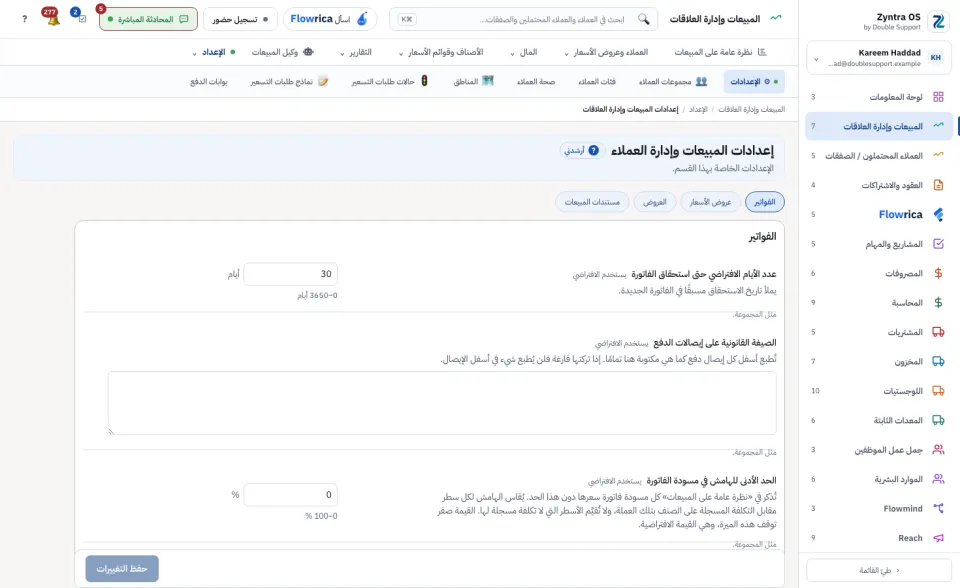This screenshot has height=588, width=960.
Task: Click the notifications bell icon
Action: (53, 18)
